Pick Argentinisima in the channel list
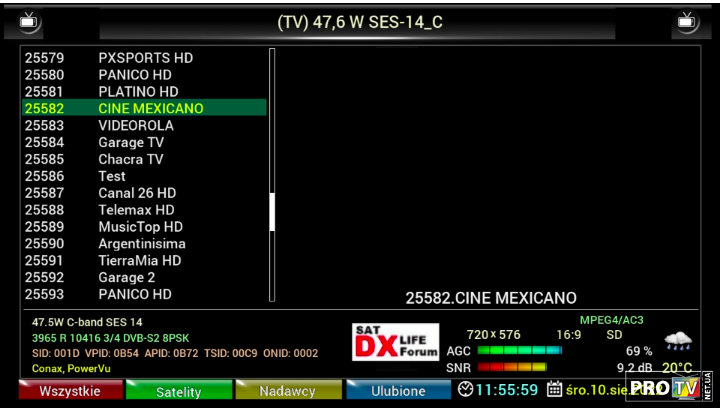The height and width of the screenshot is (412, 723). [141, 244]
